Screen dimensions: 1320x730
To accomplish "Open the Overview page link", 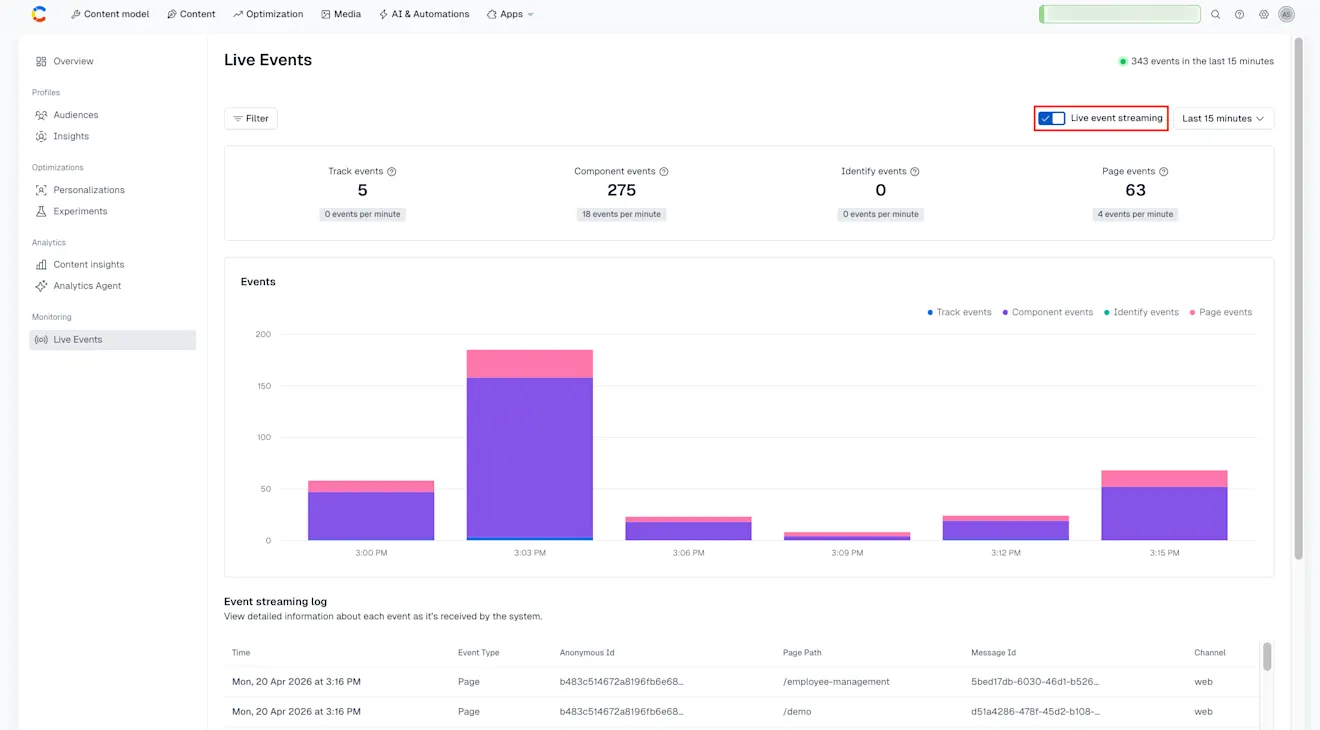I will 72,61.
